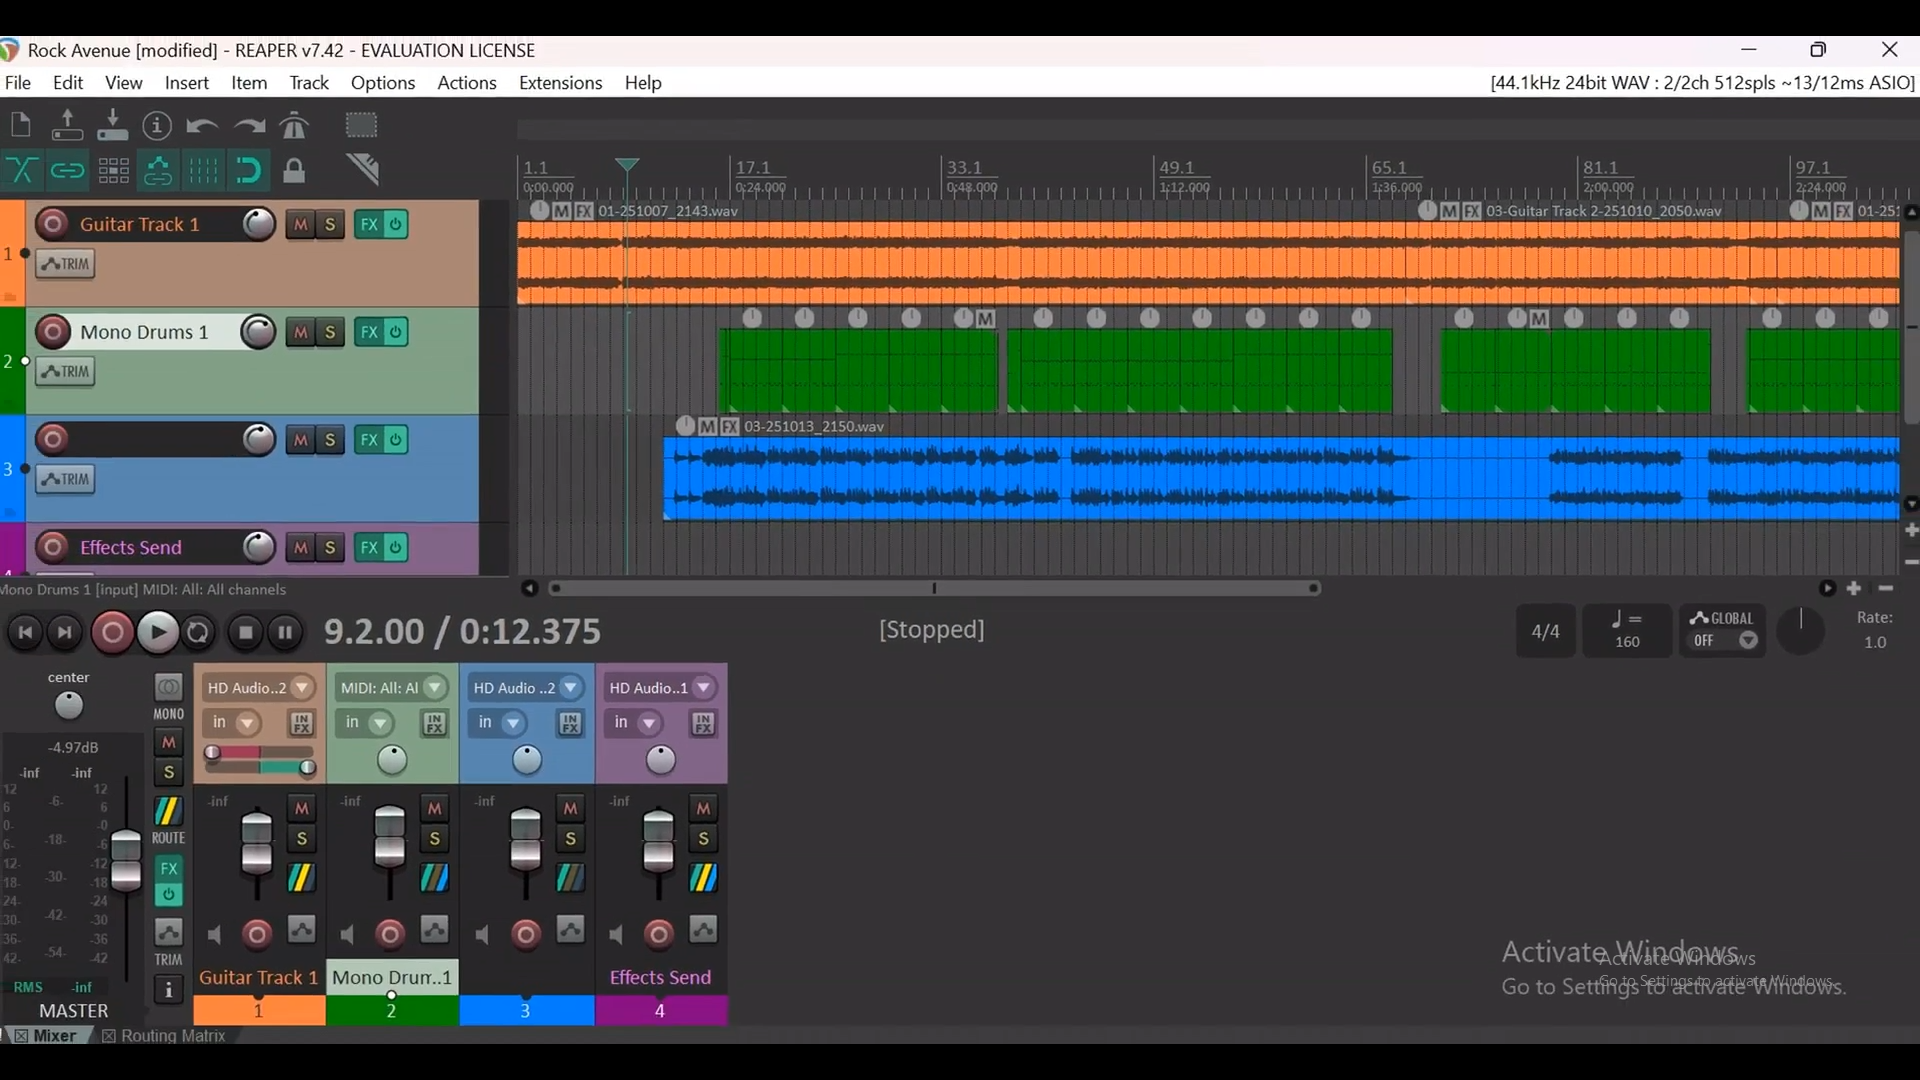The width and height of the screenshot is (1920, 1080).
Task: Open project settings info icon
Action: (x=157, y=126)
